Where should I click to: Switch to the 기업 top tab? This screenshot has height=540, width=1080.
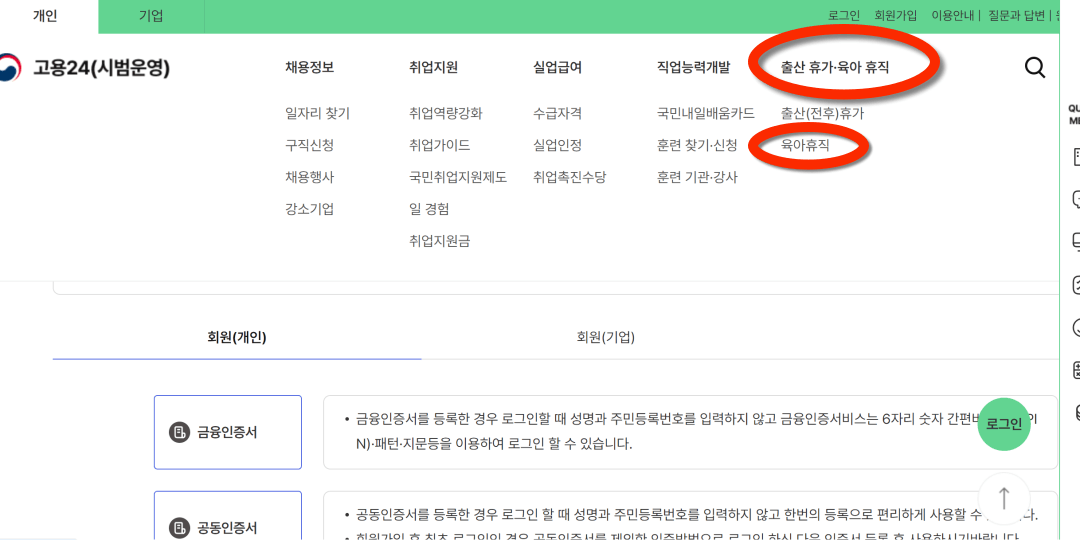(152, 17)
